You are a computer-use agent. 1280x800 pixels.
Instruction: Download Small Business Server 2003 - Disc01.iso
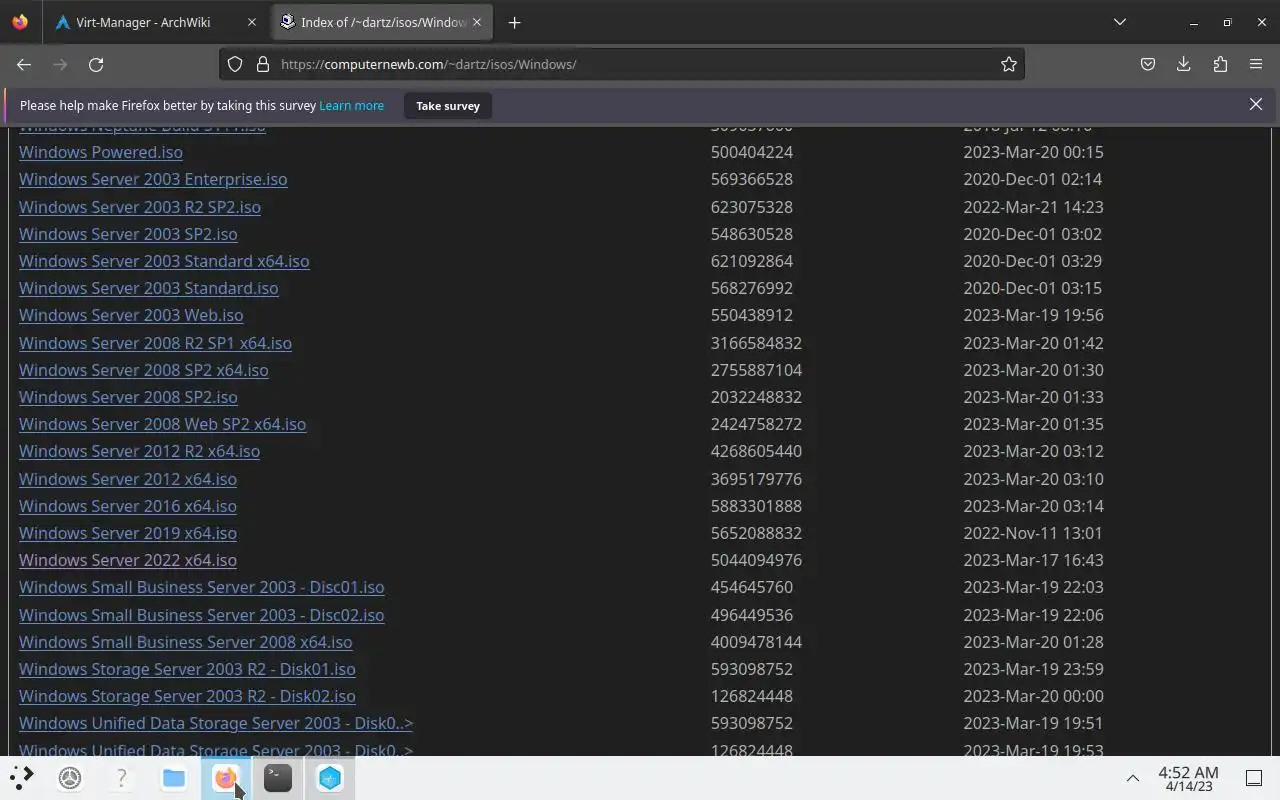(201, 587)
